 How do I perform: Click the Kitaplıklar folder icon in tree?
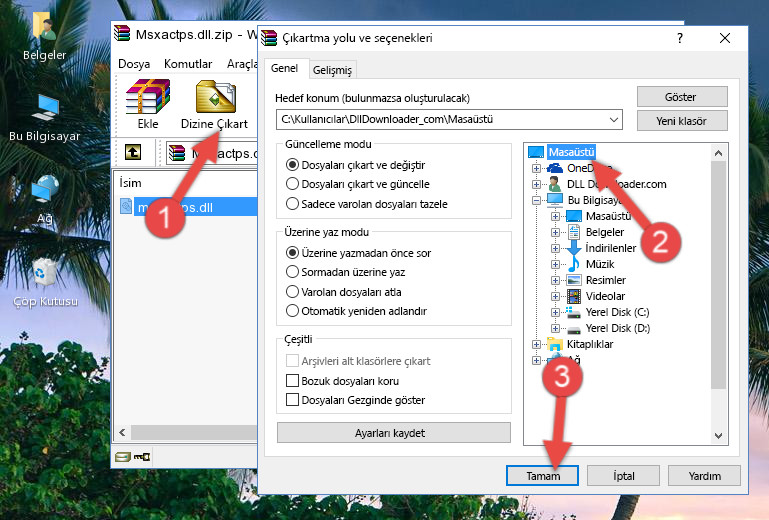[555, 344]
